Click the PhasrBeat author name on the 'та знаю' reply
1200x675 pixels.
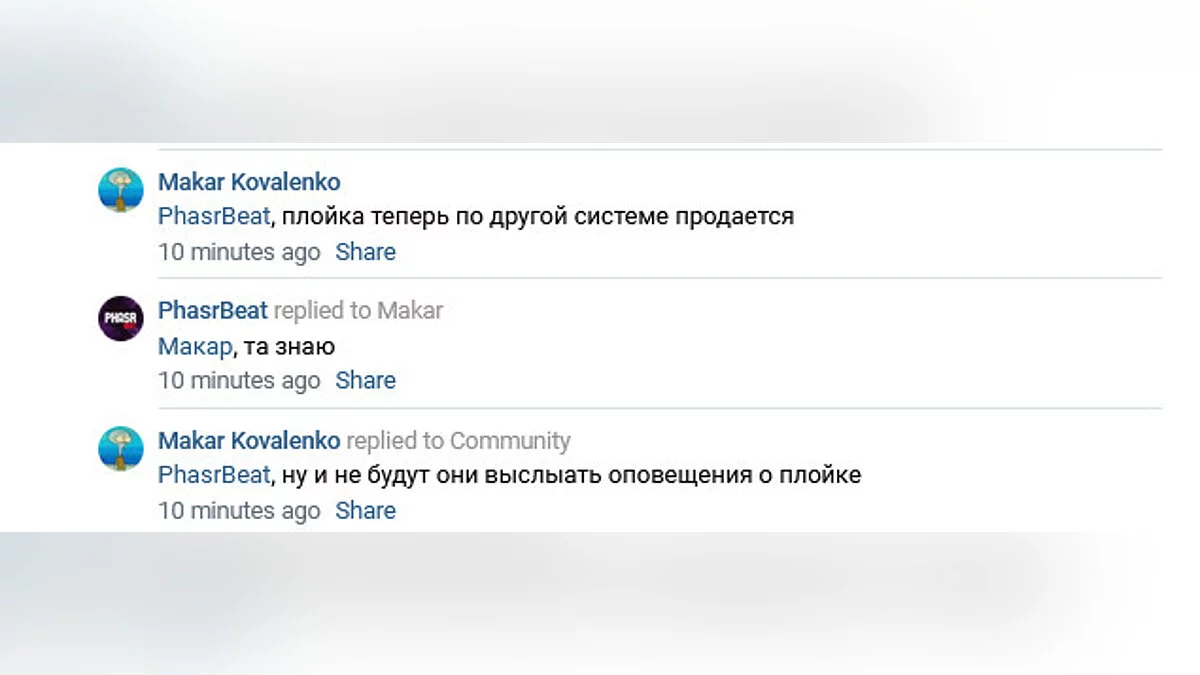[x=212, y=311]
